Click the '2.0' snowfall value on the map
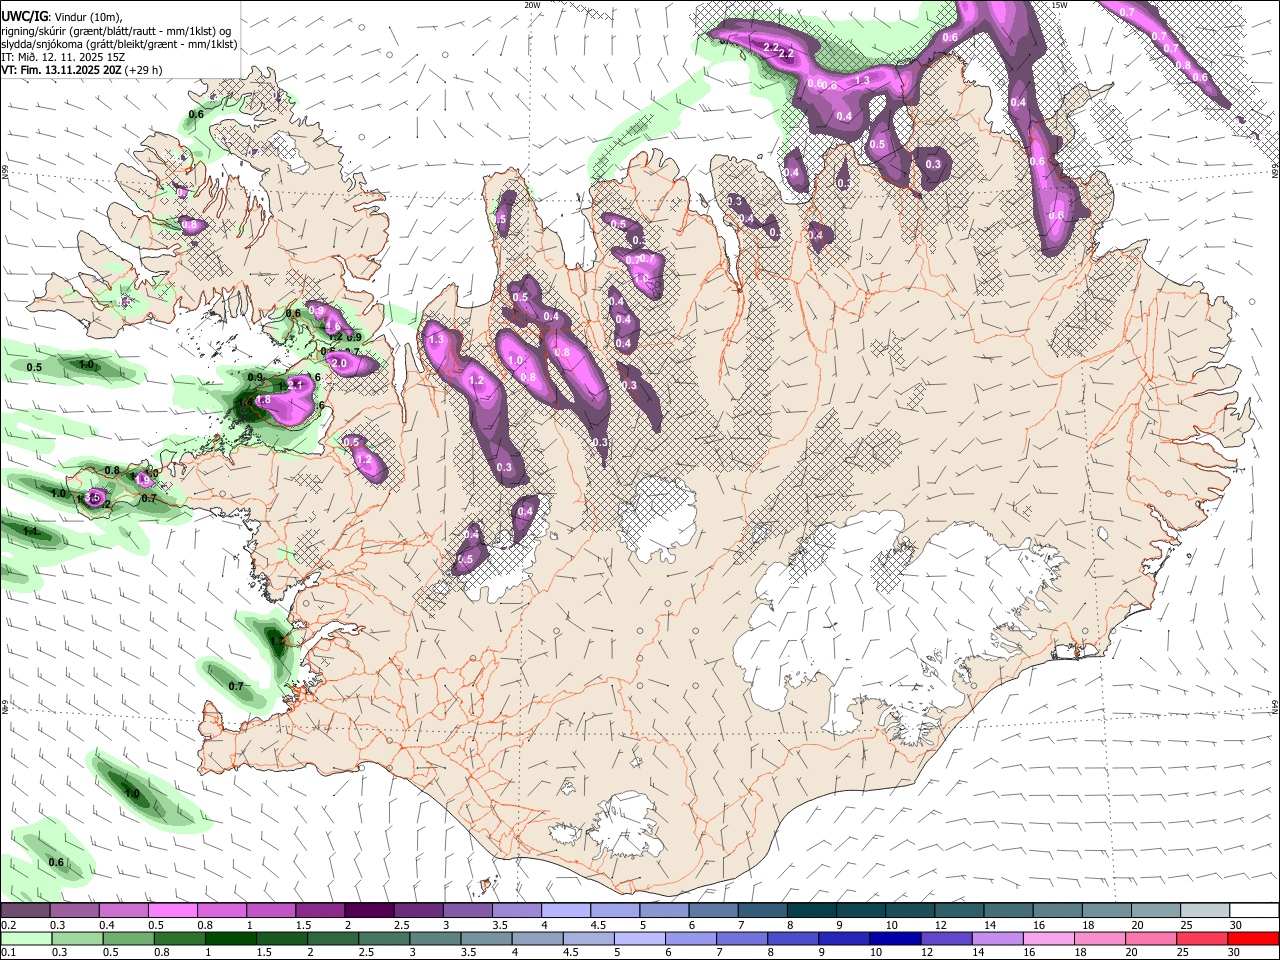 (x=339, y=364)
